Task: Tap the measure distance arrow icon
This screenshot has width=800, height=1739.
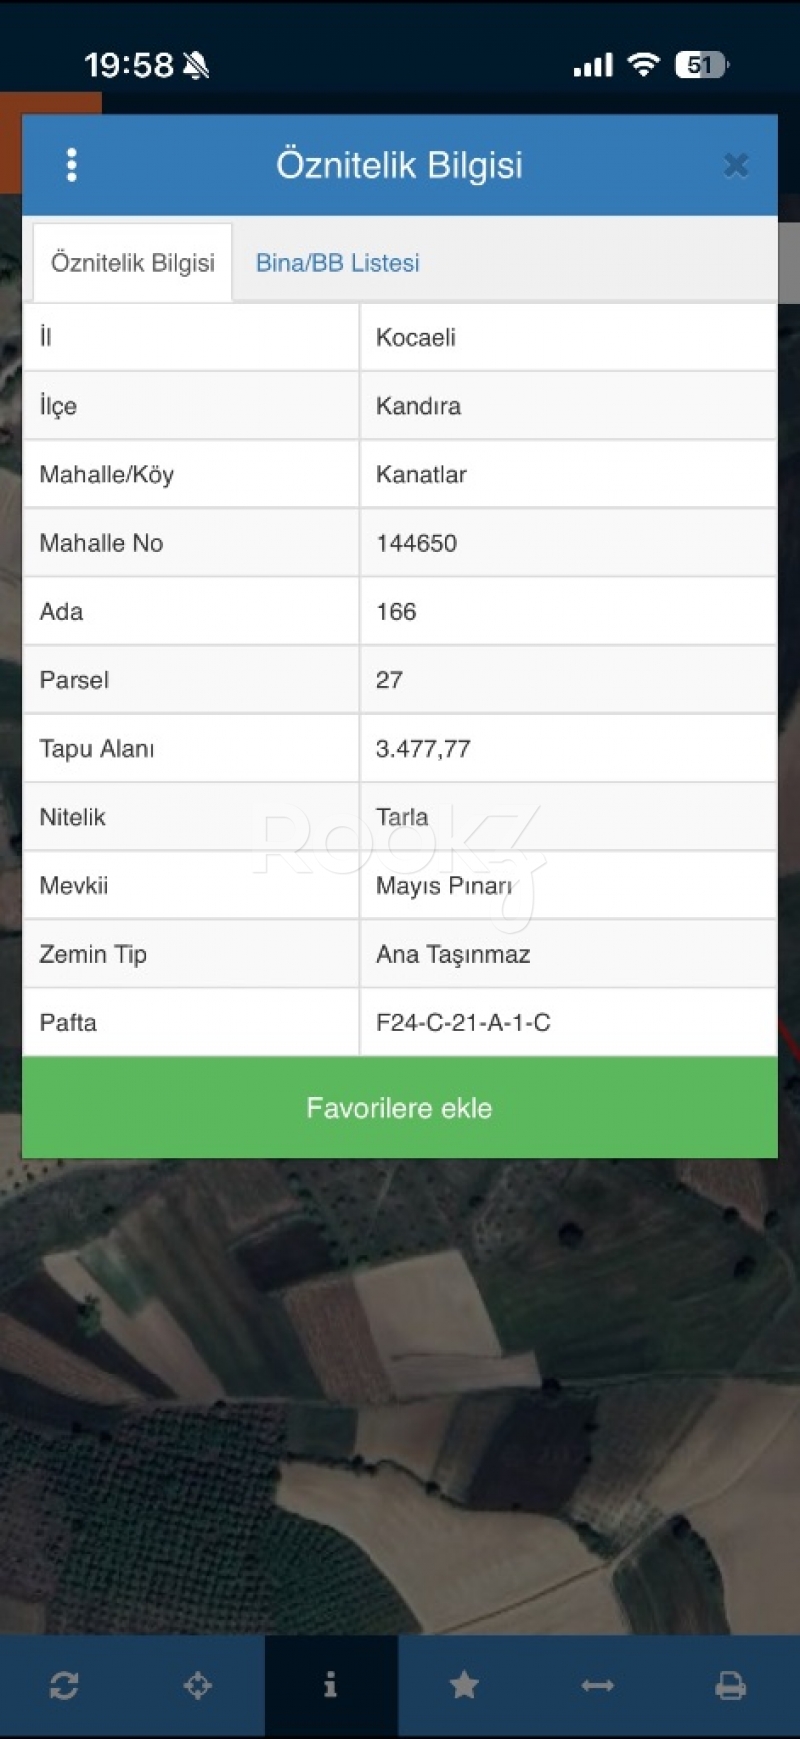Action: [x=597, y=1686]
